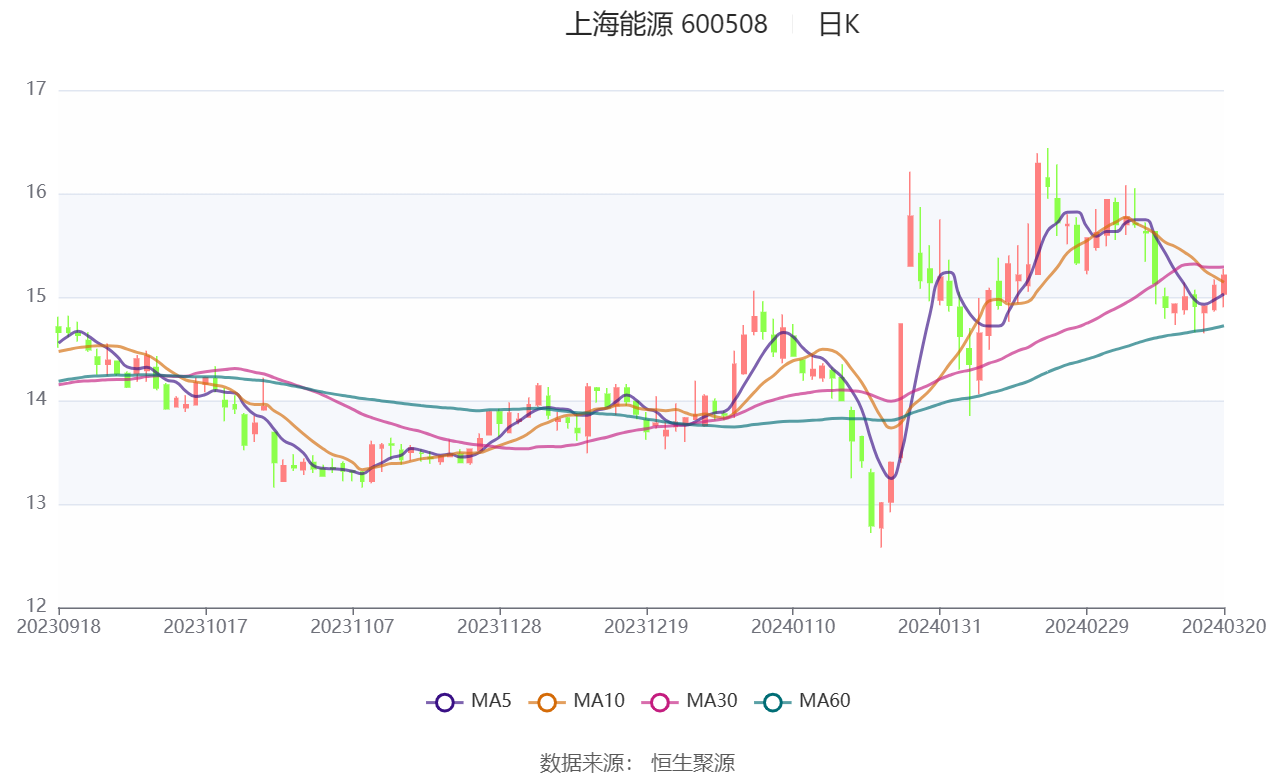Click the 数据来源: 恒生聚源 source text
Viewport: 1275px width, 775px height.
pyautogui.click(x=637, y=763)
